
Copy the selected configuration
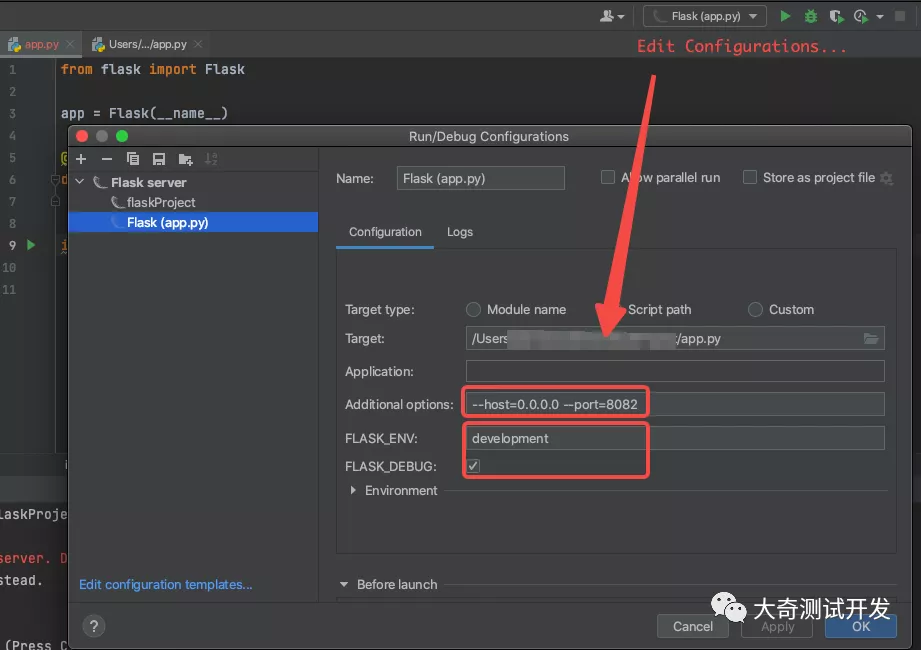pos(133,159)
